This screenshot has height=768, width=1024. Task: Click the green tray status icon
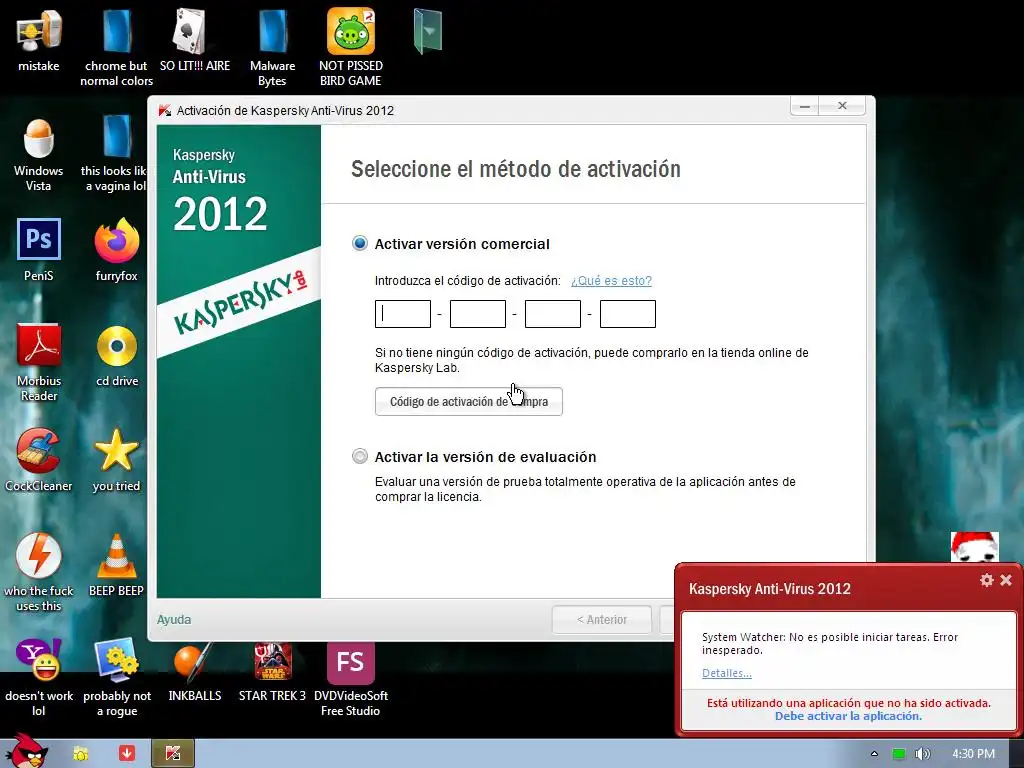click(x=899, y=754)
